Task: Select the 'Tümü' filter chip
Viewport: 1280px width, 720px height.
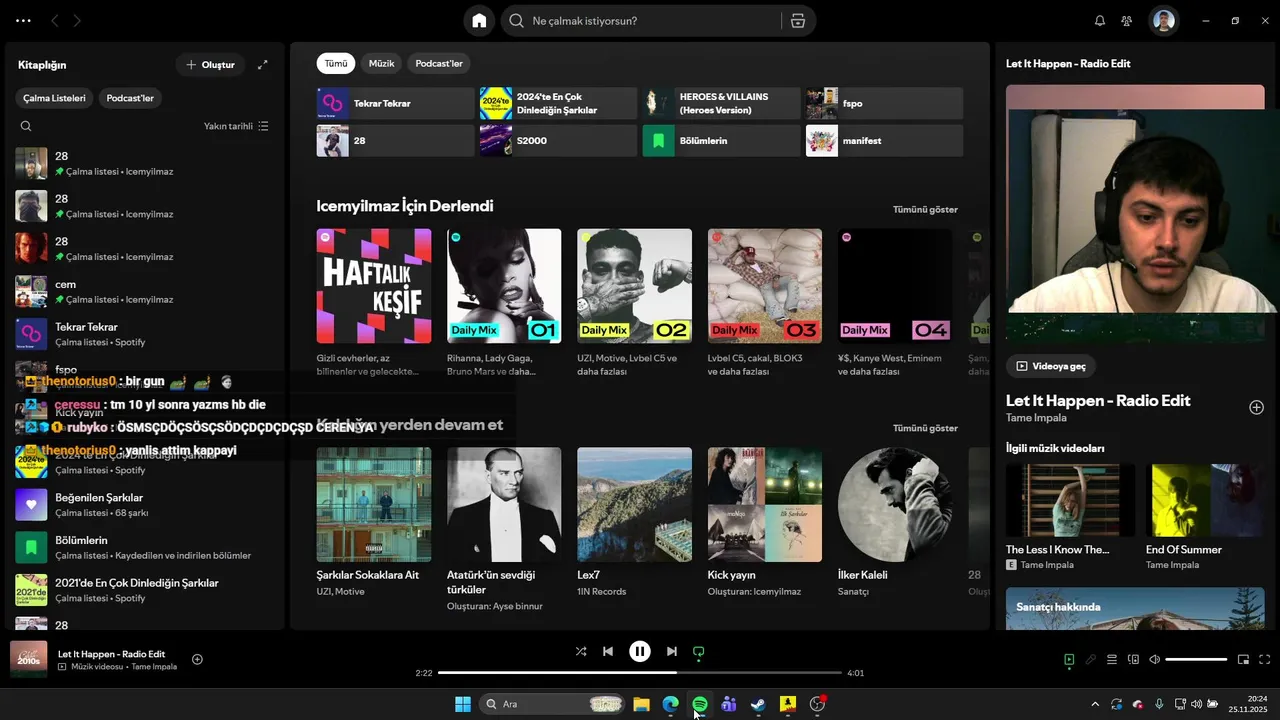Action: tap(336, 63)
